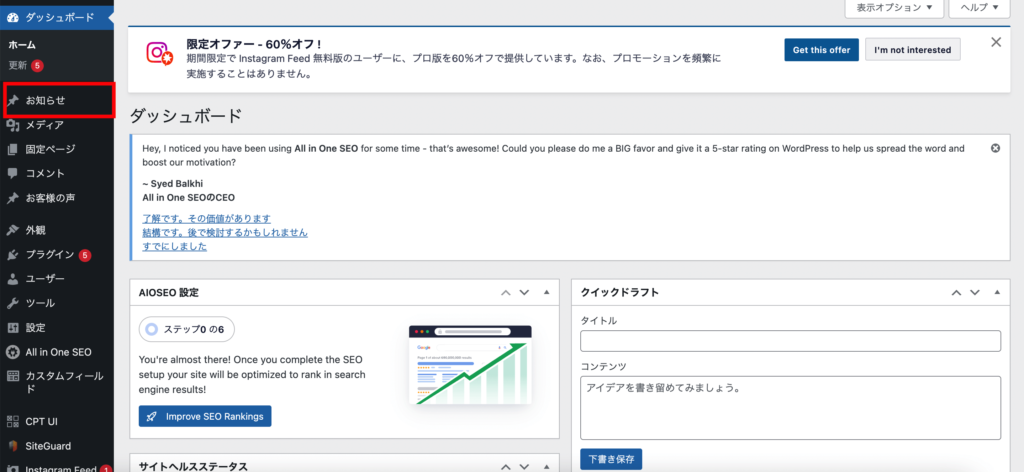Dismiss the All in One SEO review notice
Viewport: 1024px width, 472px height.
(995, 148)
